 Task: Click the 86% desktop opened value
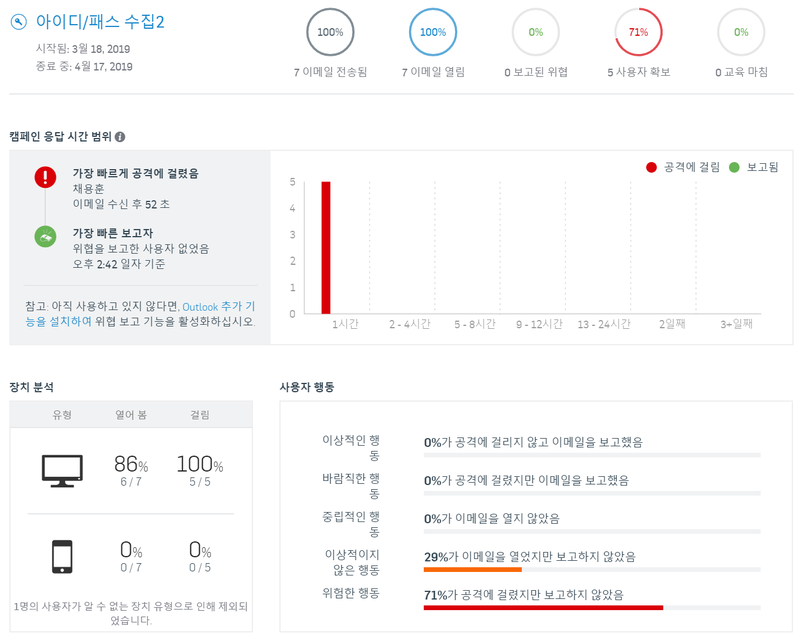[x=131, y=464]
